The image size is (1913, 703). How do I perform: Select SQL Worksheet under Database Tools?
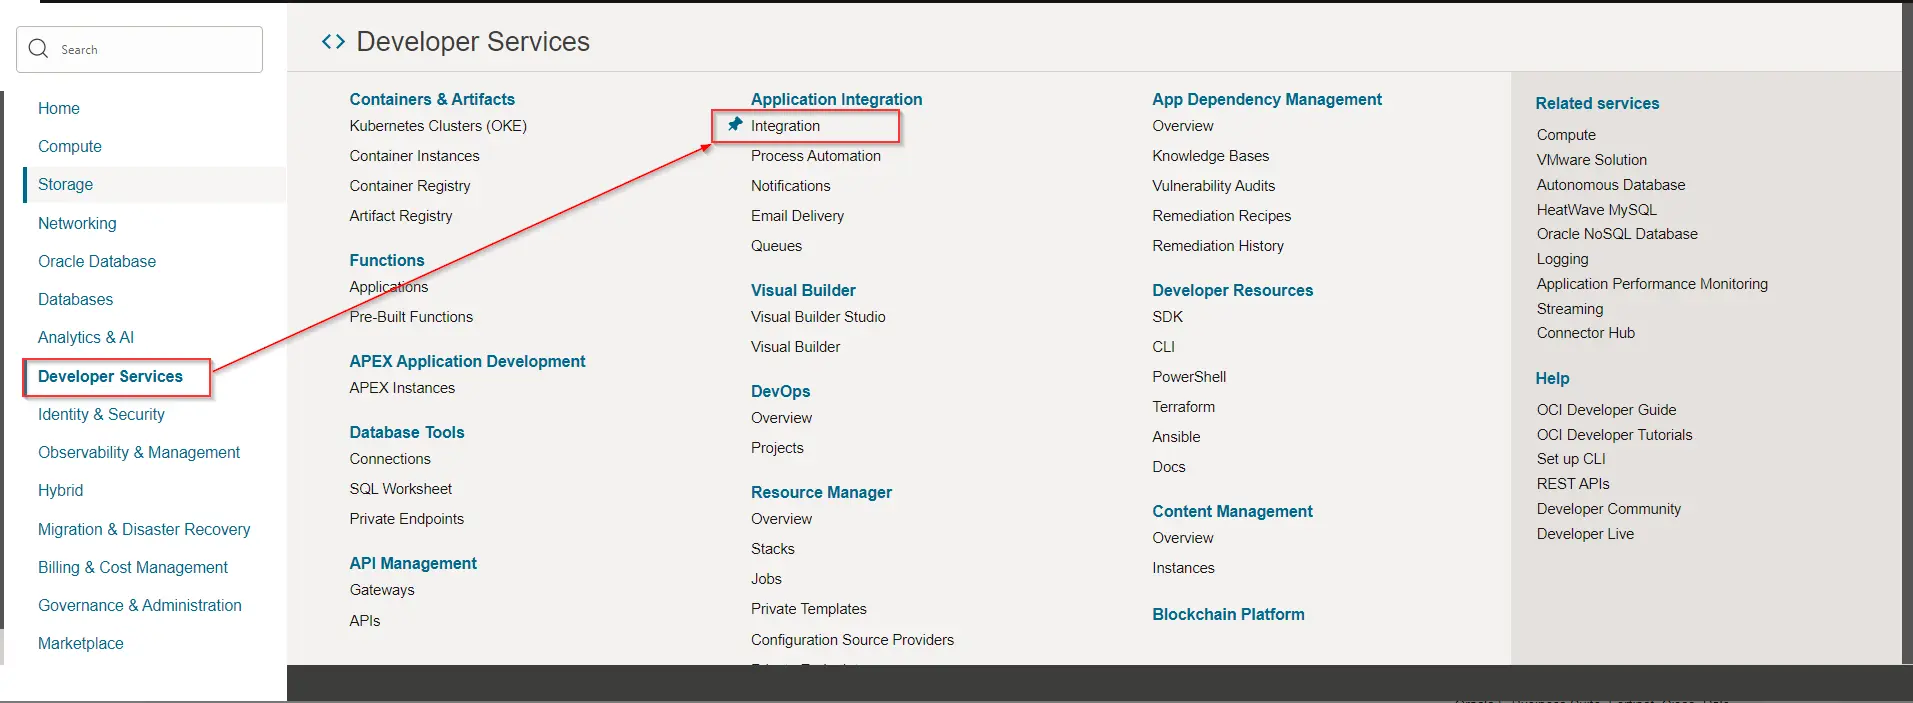point(400,489)
